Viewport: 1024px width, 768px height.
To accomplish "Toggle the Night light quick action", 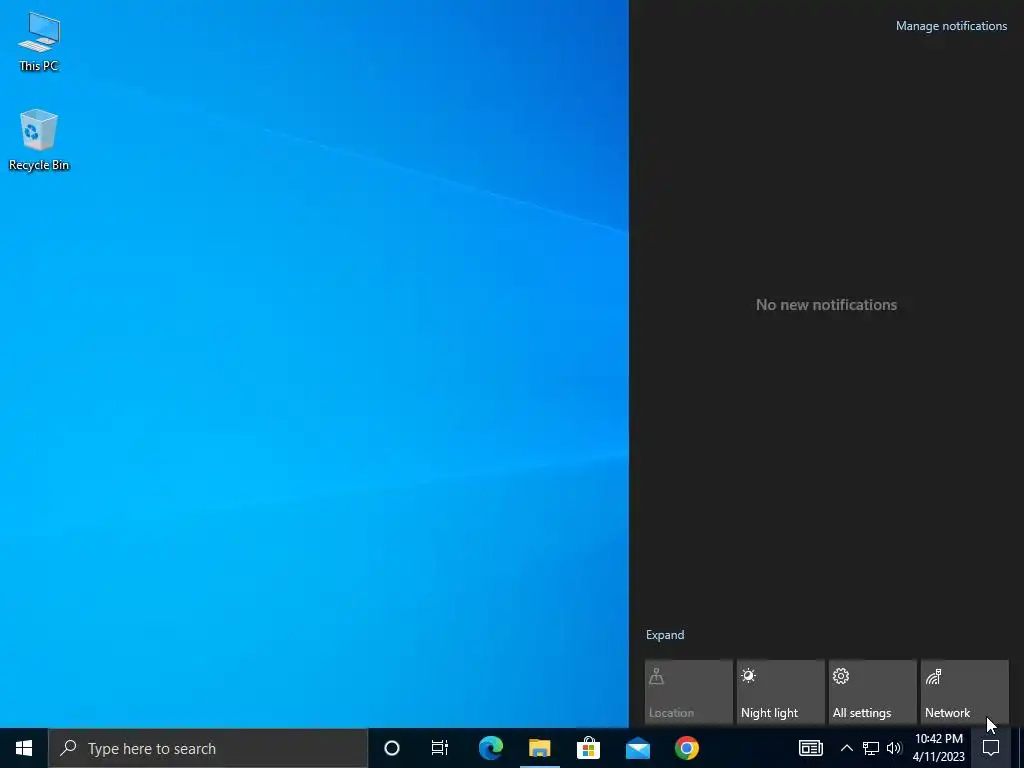I will click(780, 692).
